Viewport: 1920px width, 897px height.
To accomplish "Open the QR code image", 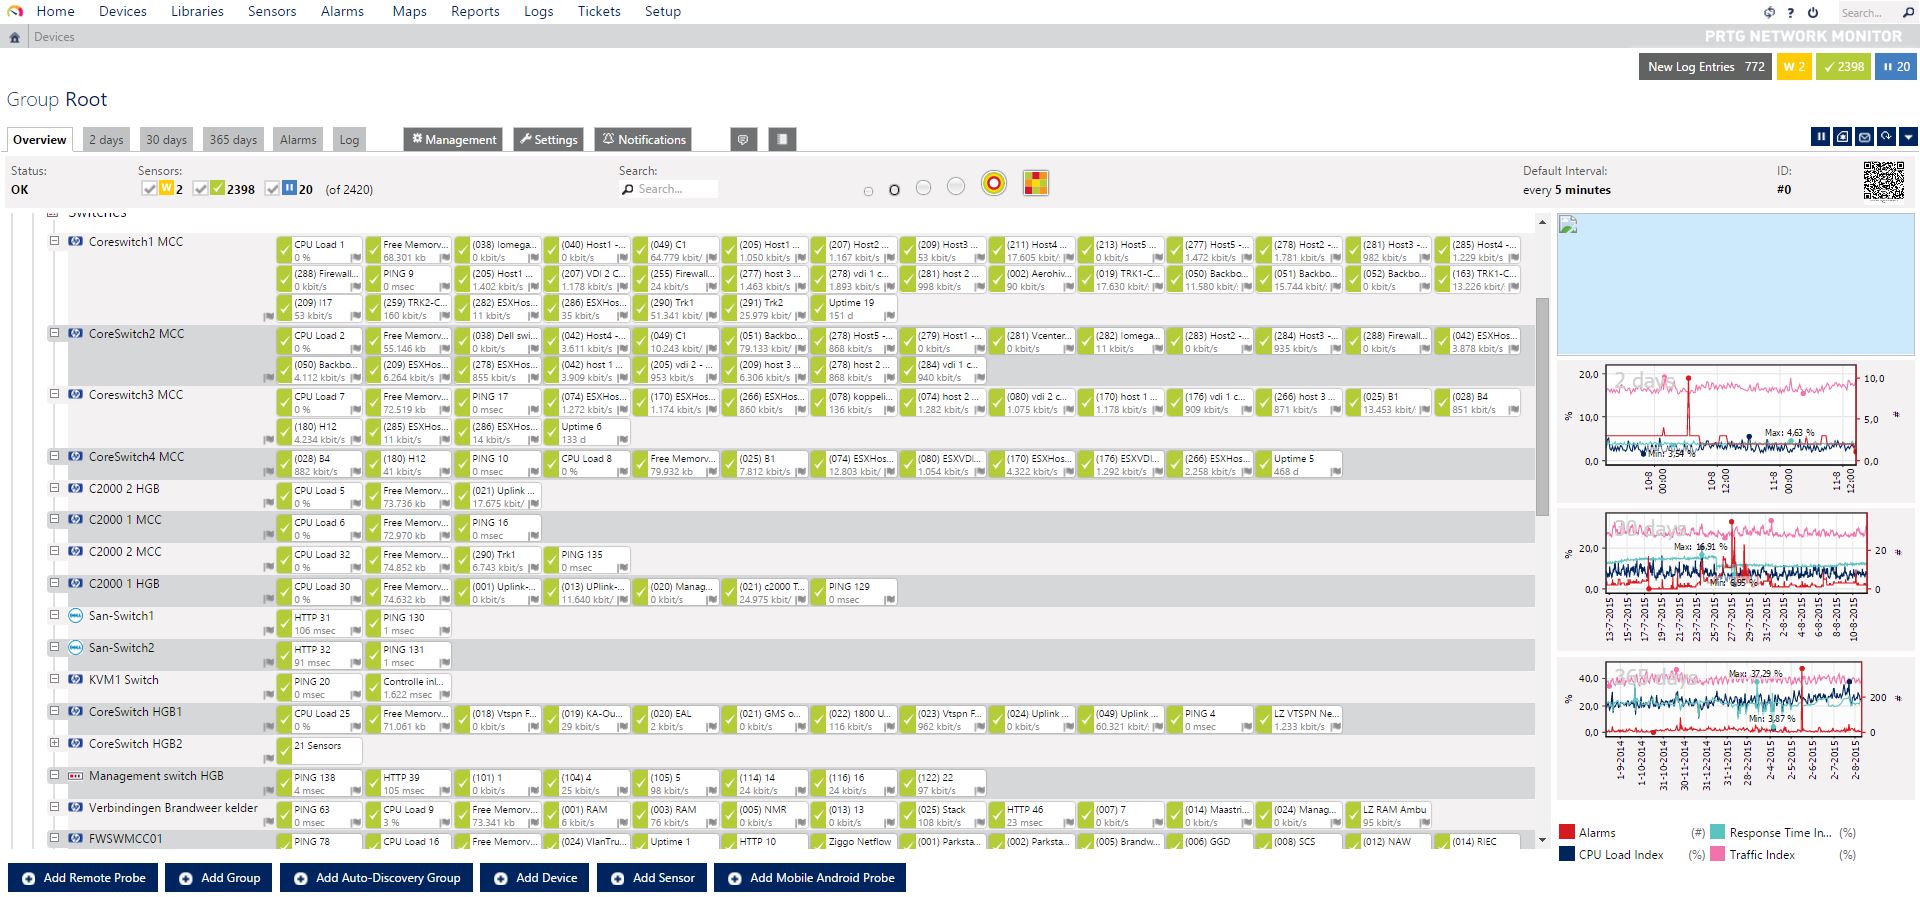I will [1883, 181].
